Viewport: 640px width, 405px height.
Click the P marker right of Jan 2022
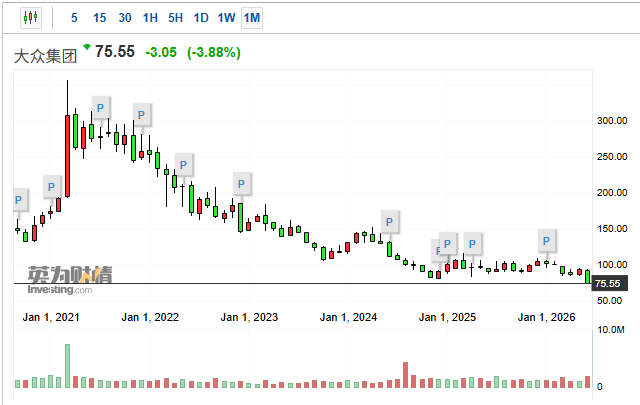tap(183, 165)
